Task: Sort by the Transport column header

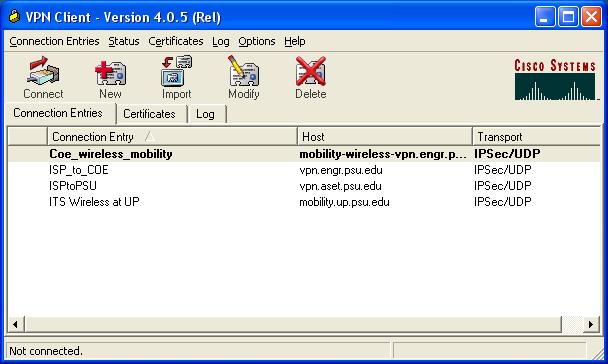Action: tap(536, 137)
